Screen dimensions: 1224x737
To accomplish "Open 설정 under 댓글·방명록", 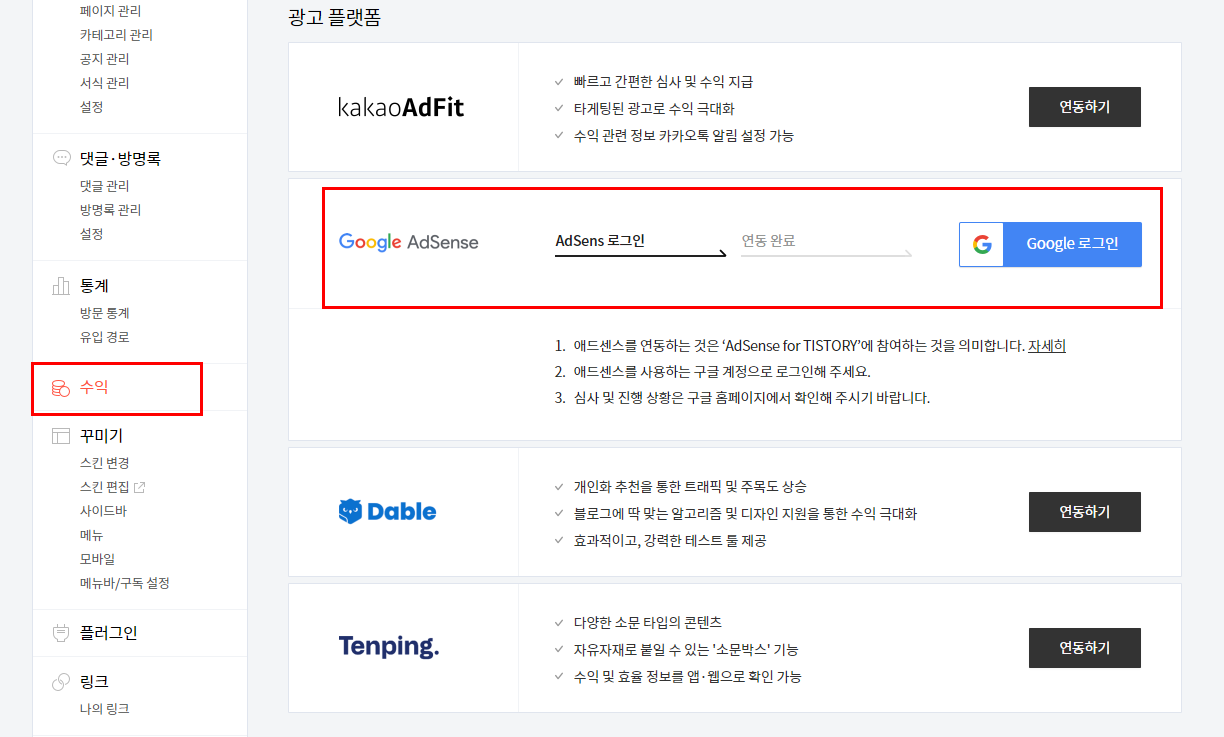I will pyautogui.click(x=91, y=234).
